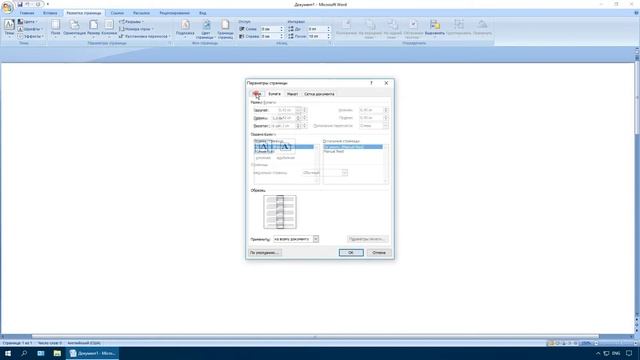The height and width of the screenshot is (360, 640).
Task: Click the Word help icon below window controls
Action: point(636,13)
